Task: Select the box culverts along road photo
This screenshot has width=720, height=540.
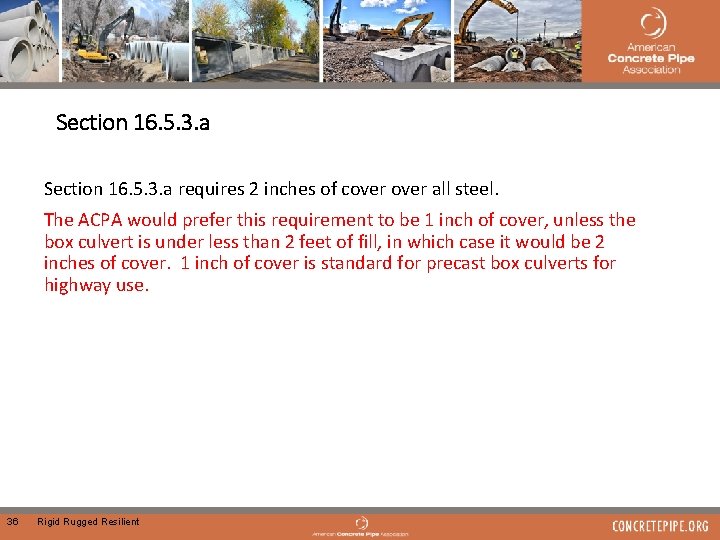Action: coord(255,41)
